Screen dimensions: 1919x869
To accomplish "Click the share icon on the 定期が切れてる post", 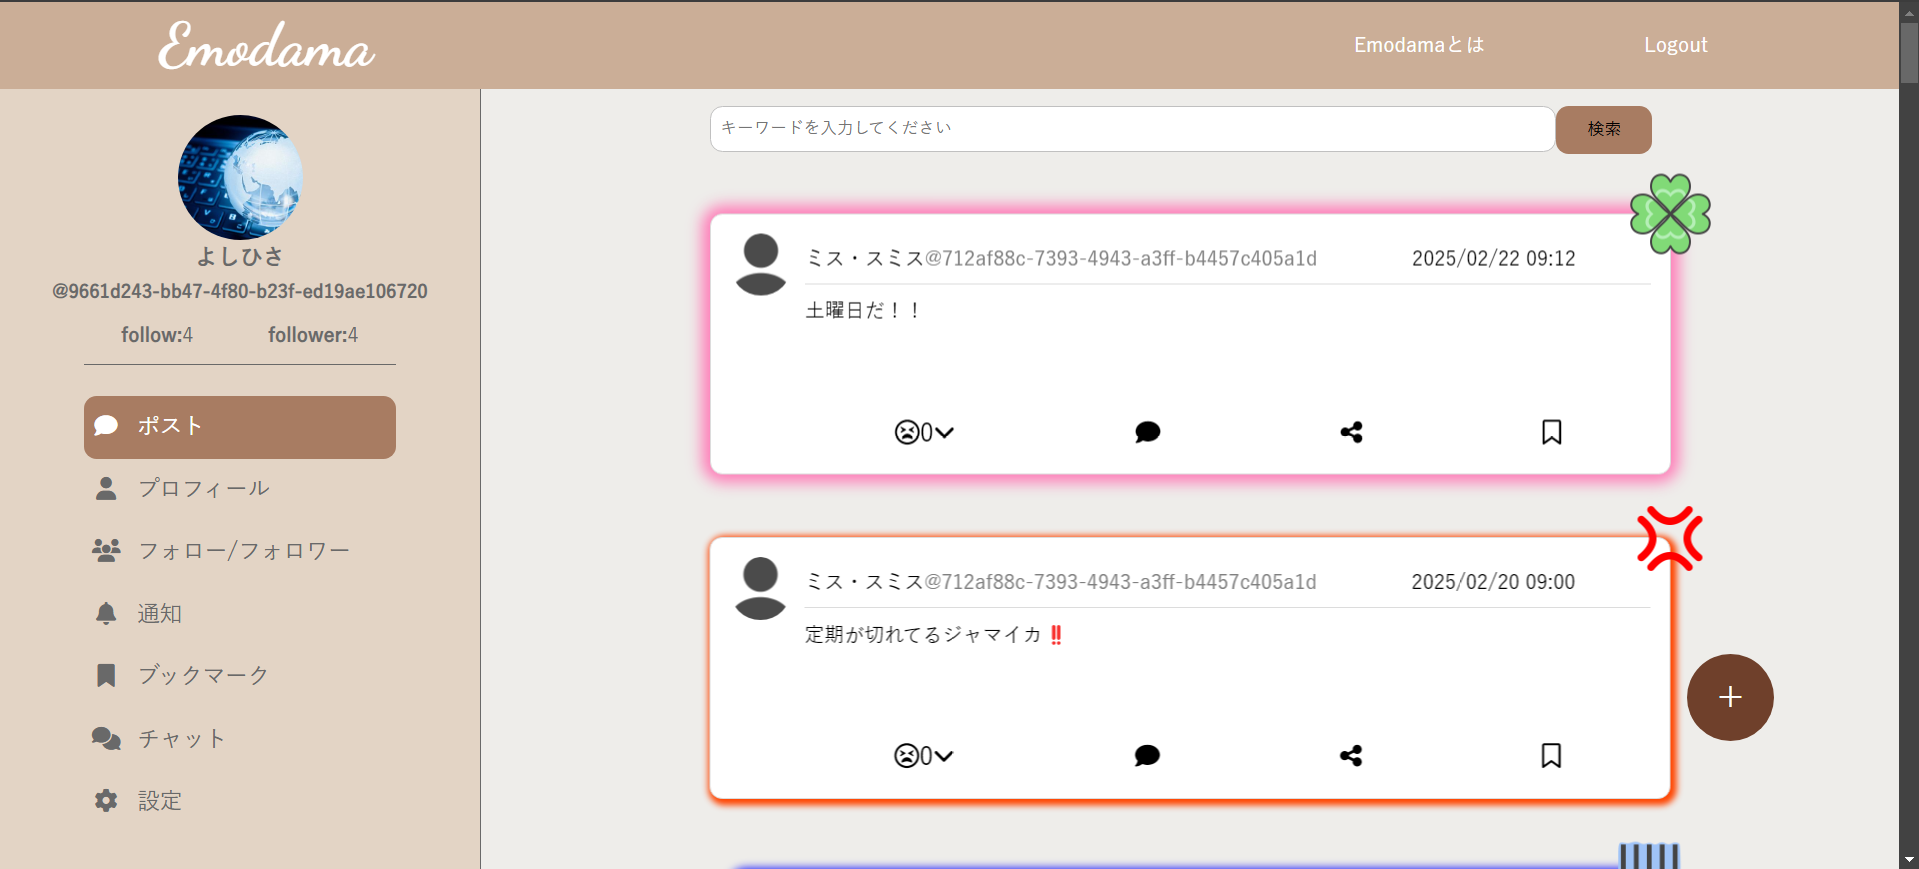I will (x=1351, y=755).
